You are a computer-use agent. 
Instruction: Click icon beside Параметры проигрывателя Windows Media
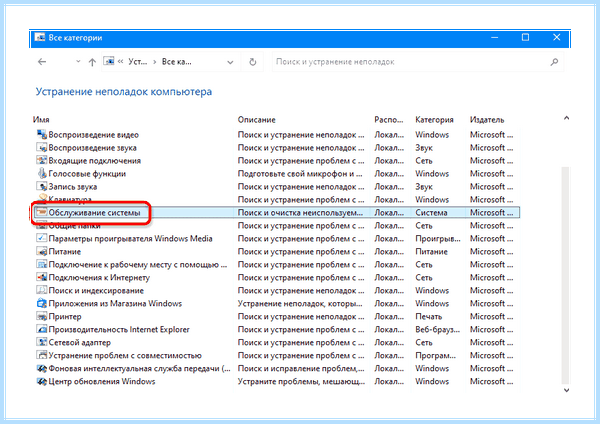(x=41, y=238)
